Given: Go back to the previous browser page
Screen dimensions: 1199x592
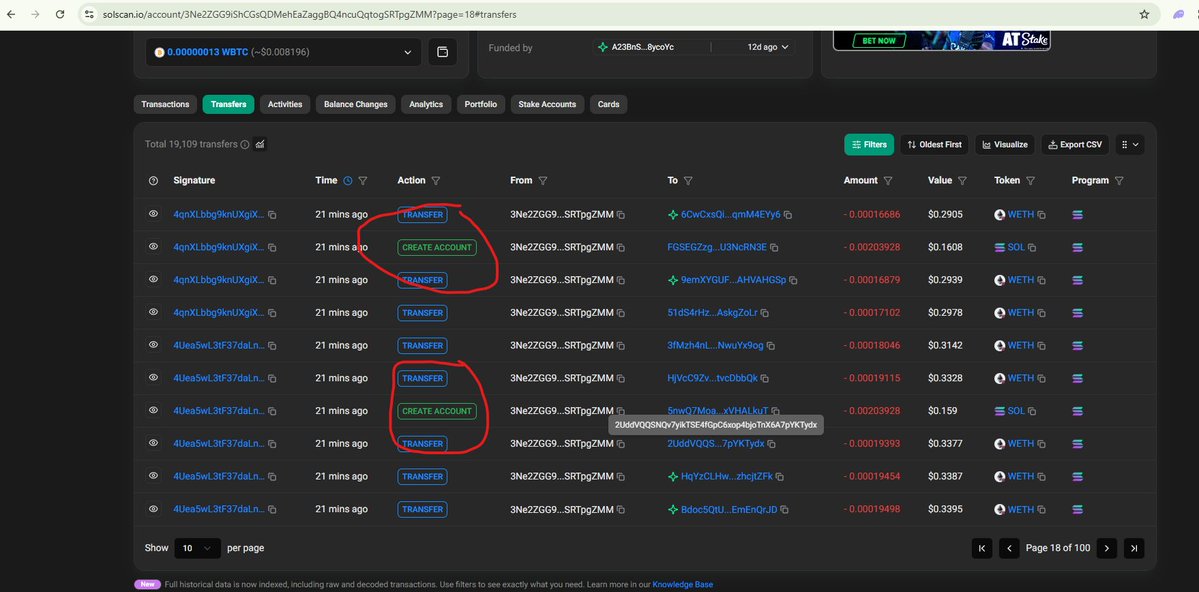Looking at the screenshot, I should pyautogui.click(x=11, y=15).
